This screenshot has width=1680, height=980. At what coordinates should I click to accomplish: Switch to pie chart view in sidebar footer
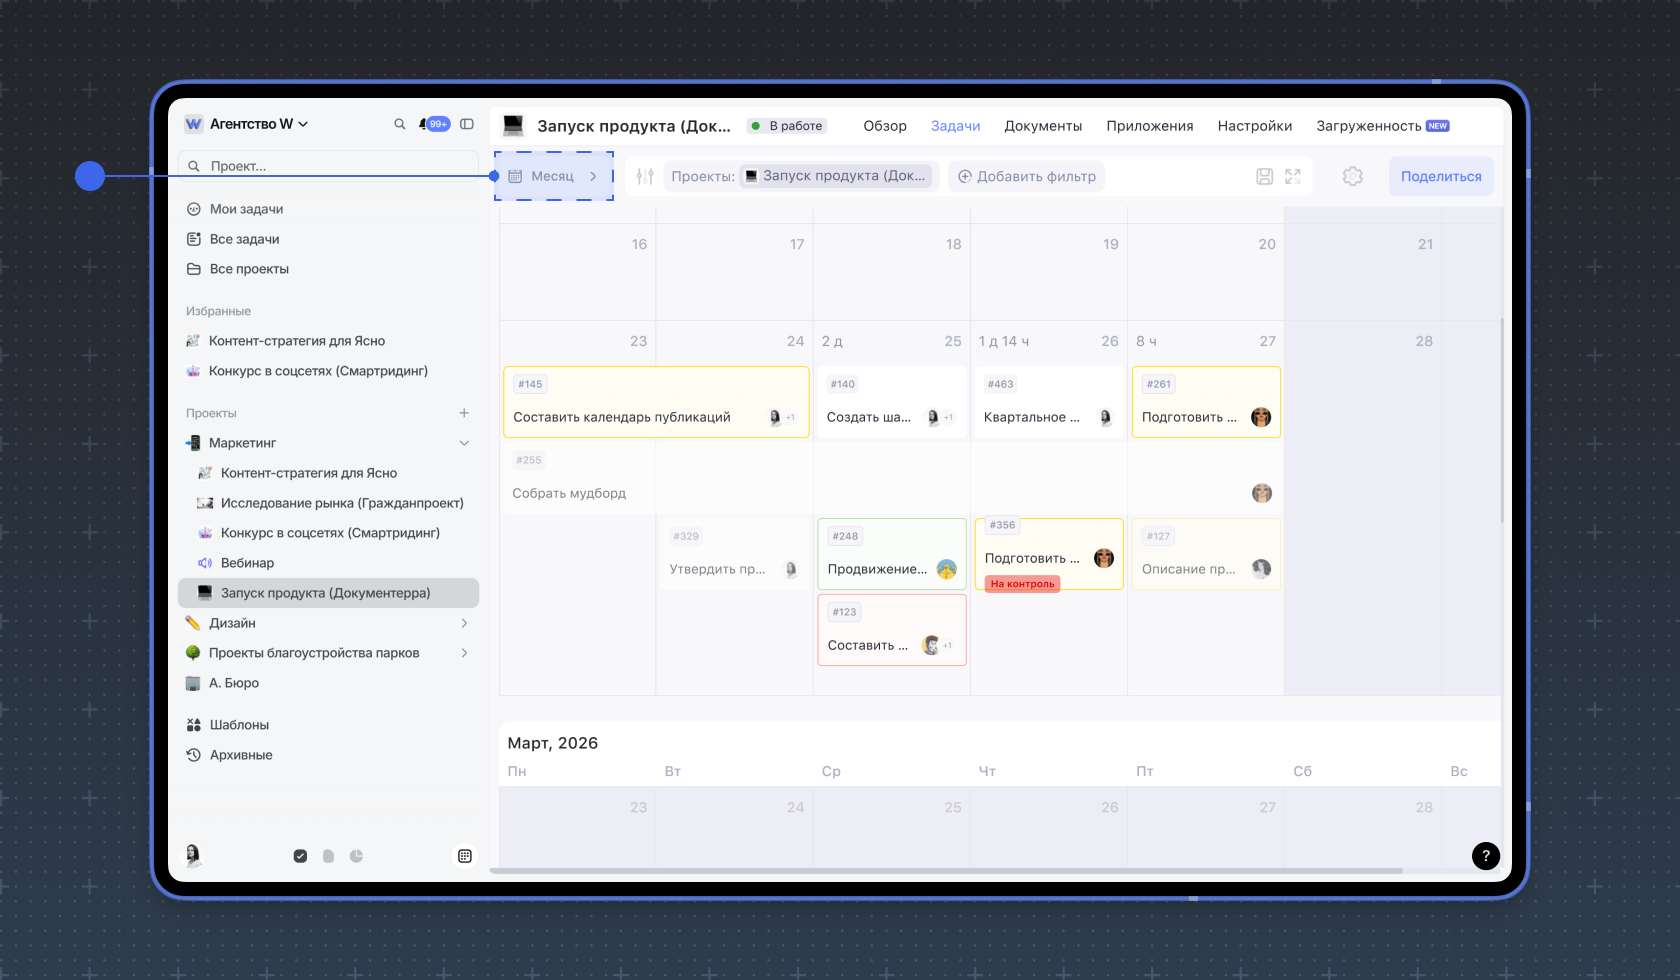tap(356, 856)
